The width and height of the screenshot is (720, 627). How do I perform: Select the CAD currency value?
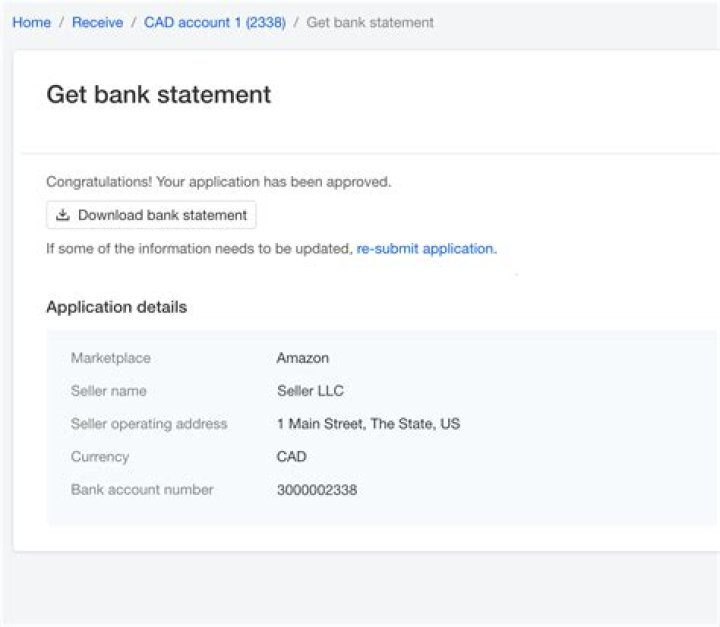291,457
